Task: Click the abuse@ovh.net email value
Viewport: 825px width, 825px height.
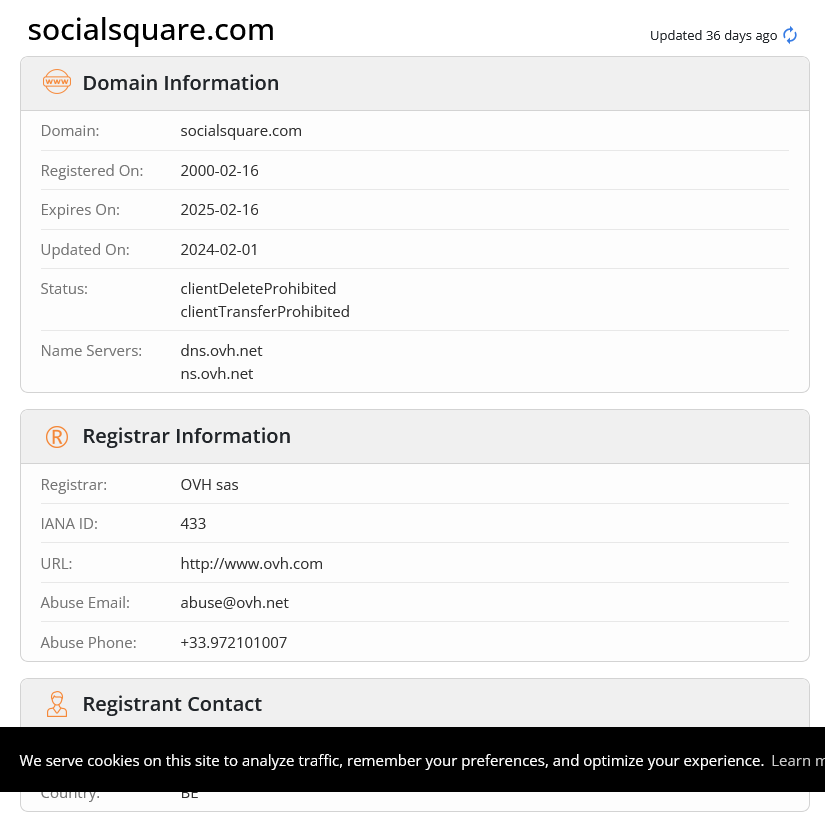Action: [x=234, y=603]
